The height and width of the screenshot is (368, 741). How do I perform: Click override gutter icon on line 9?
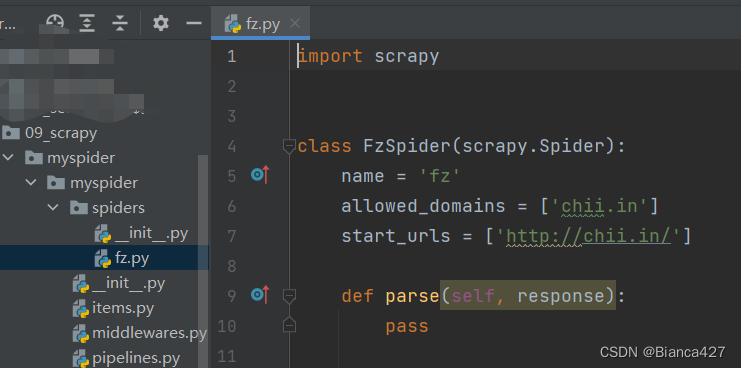[260, 295]
